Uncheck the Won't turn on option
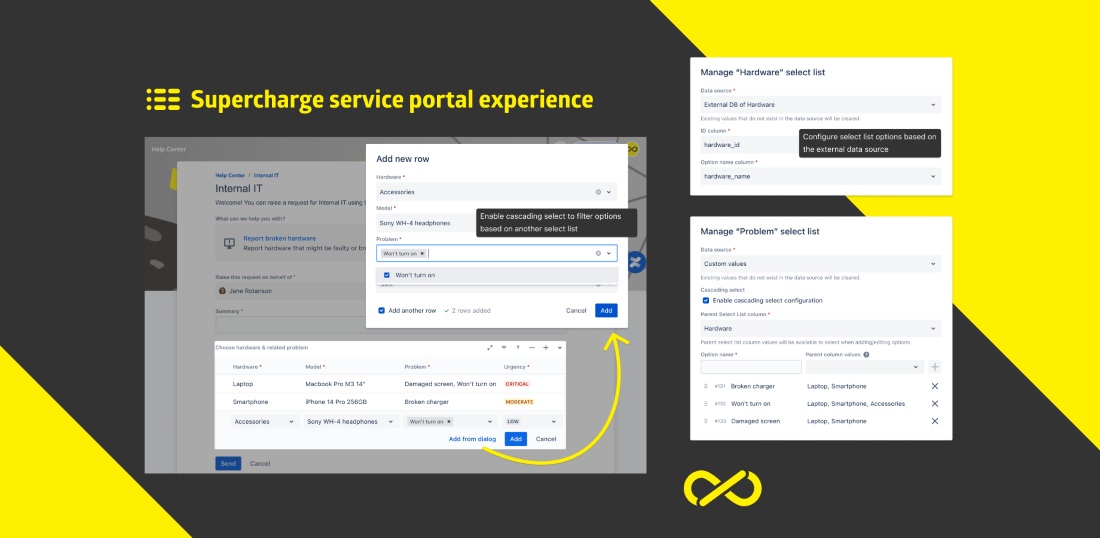 pos(385,275)
